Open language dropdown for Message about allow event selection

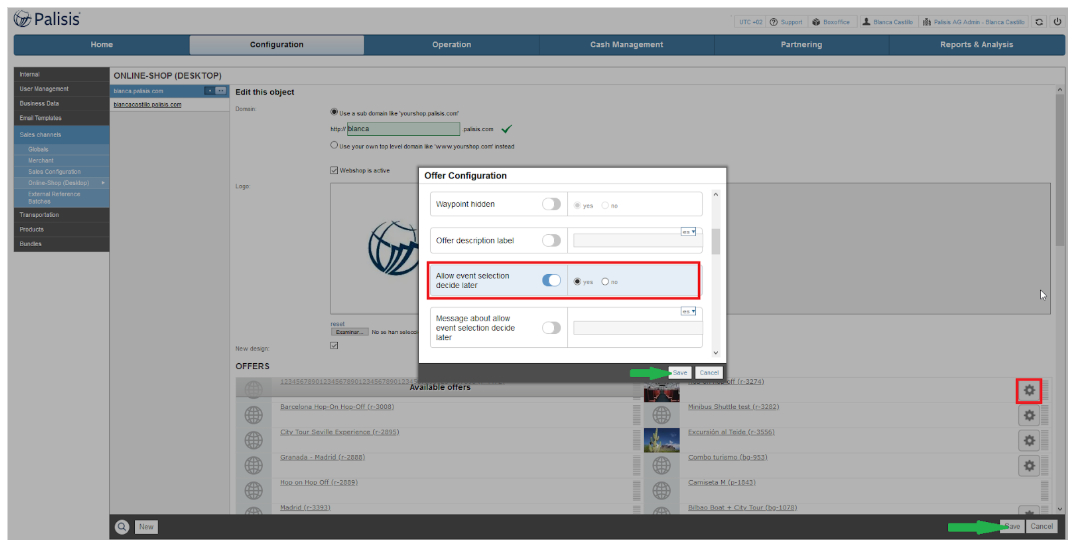[688, 311]
